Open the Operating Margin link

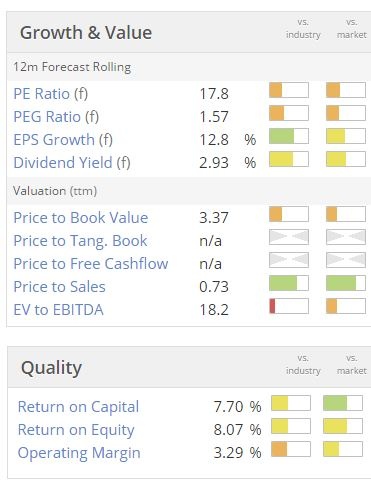pos(79,453)
